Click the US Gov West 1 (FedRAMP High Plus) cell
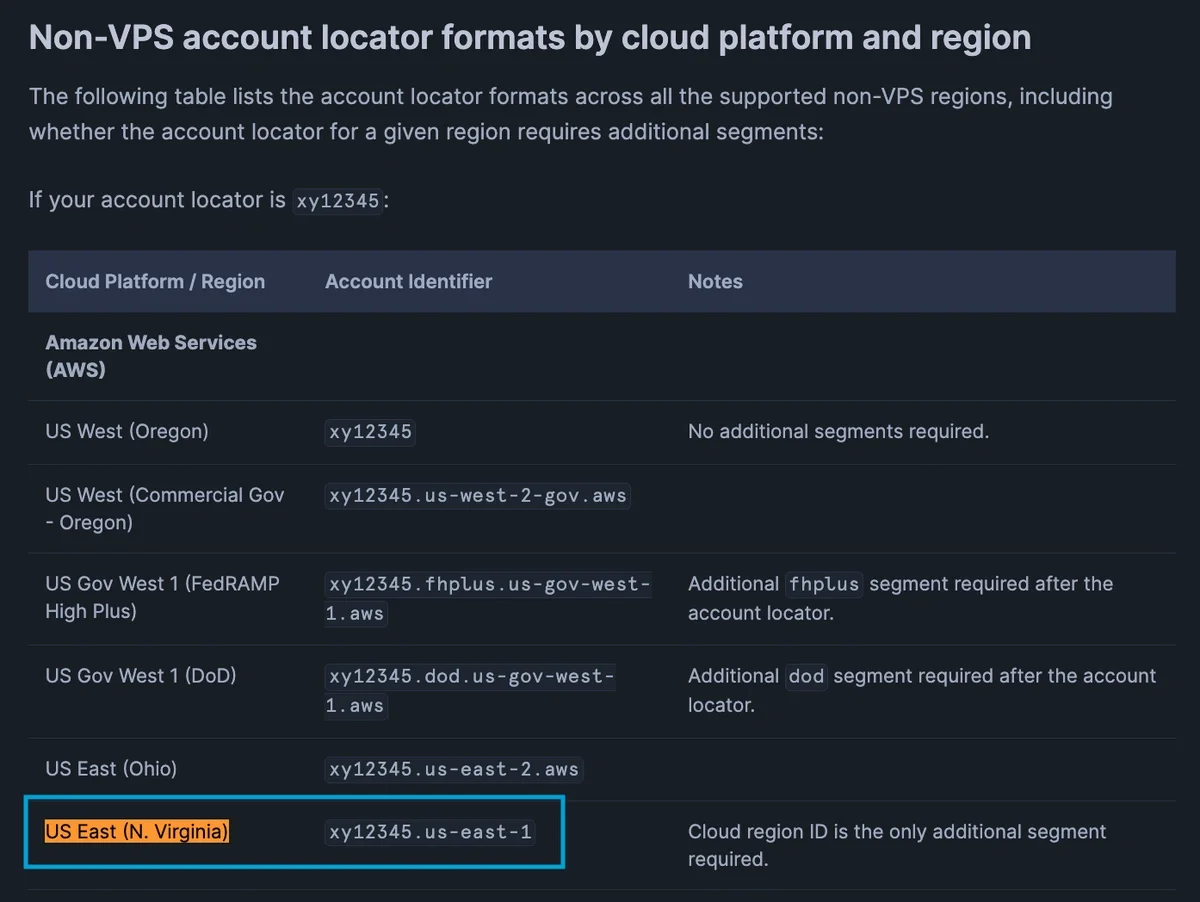Viewport: 1200px width, 902px height. [x=162, y=597]
